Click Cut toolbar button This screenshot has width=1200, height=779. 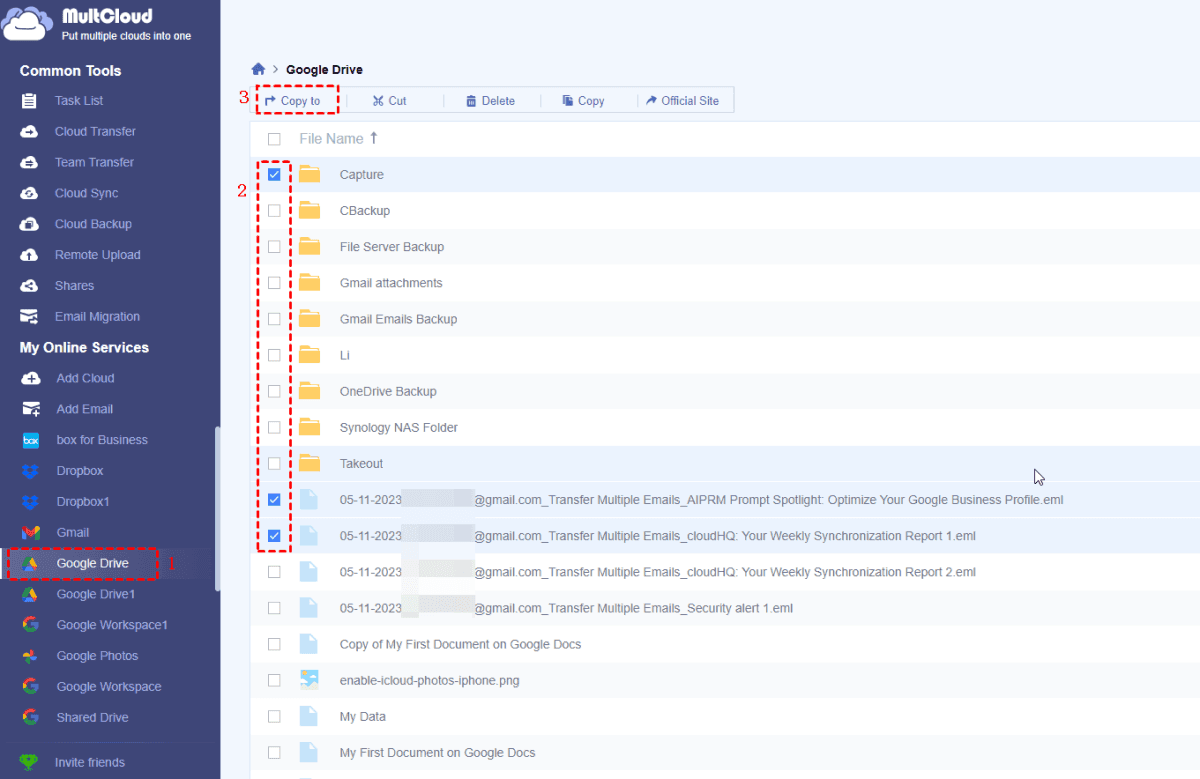(390, 101)
